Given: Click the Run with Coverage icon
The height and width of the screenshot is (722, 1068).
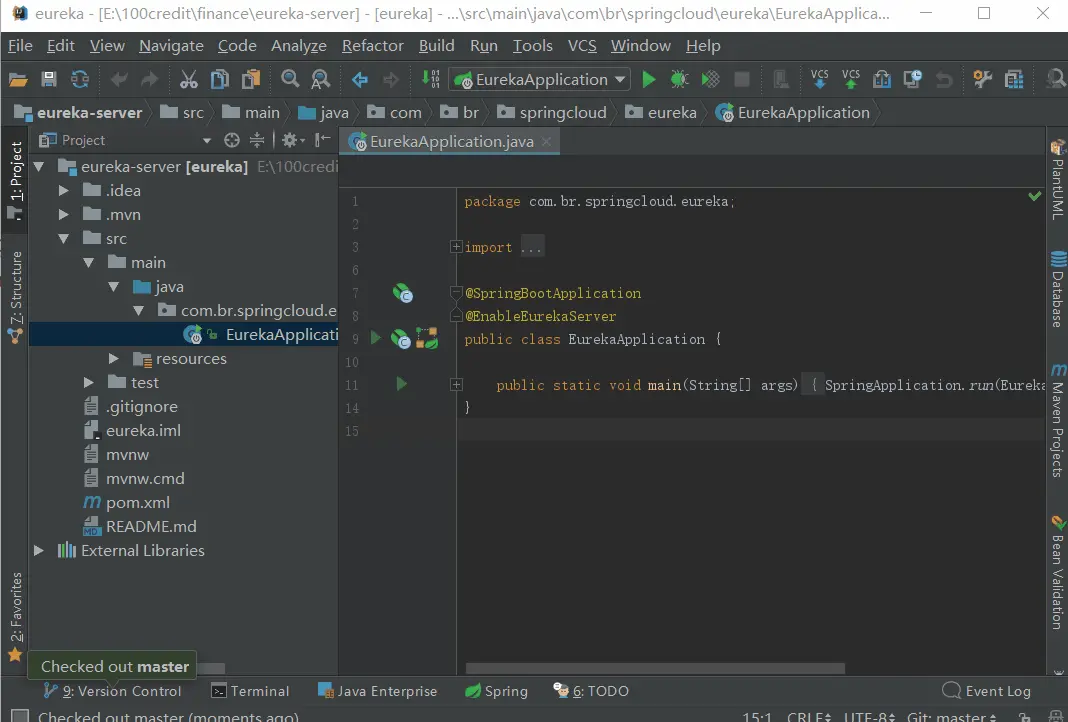Looking at the screenshot, I should 710,80.
